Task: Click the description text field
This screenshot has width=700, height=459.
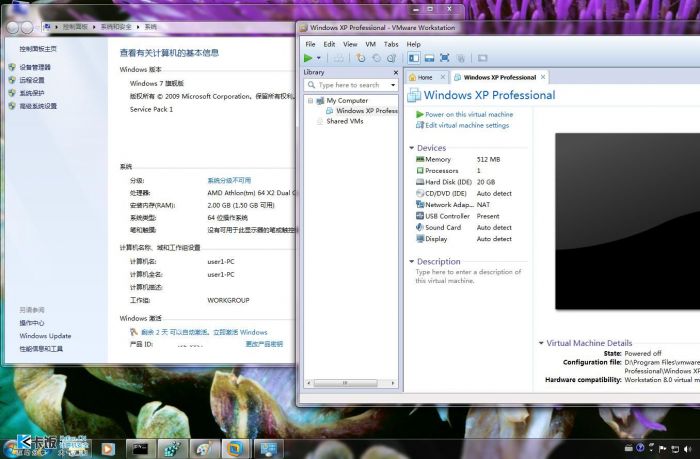Action: pyautogui.click(x=469, y=276)
